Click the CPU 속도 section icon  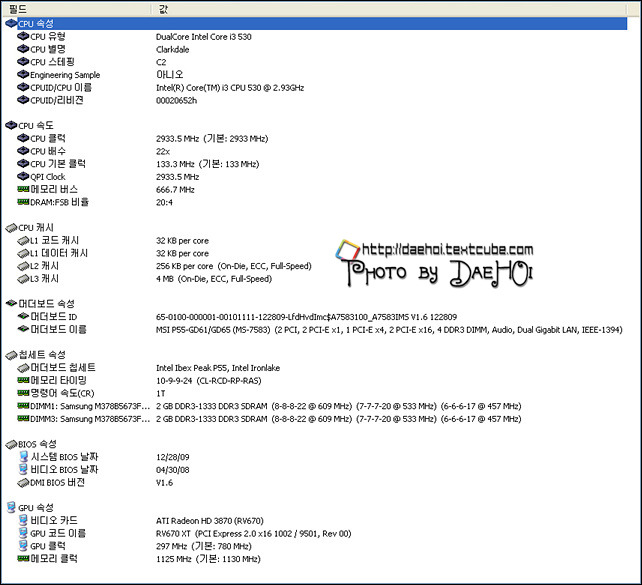pos(11,125)
